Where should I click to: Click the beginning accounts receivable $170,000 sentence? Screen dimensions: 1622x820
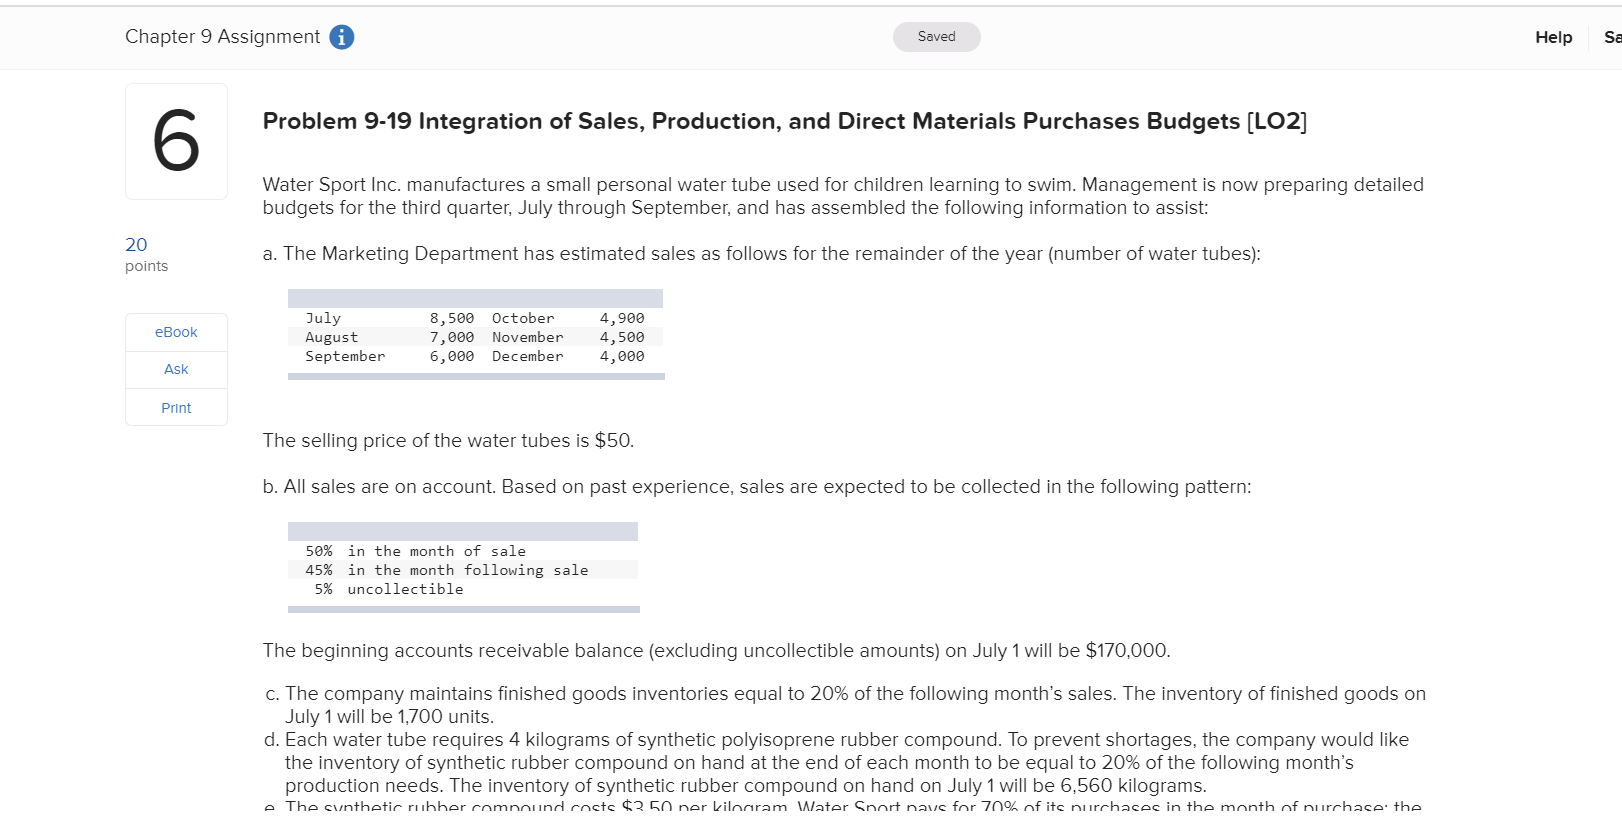[716, 651]
